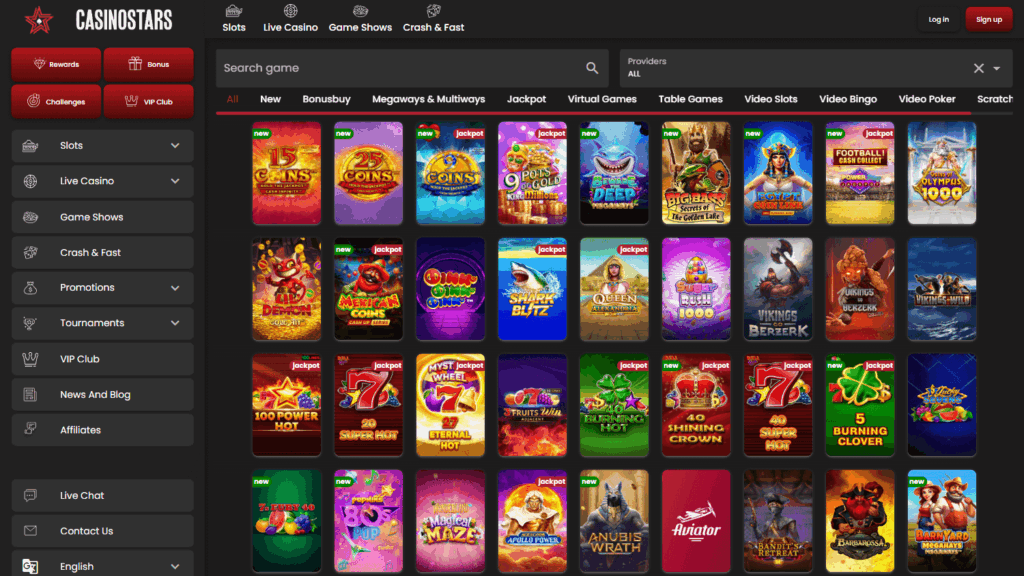Click the CasinoStars star logo
The height and width of the screenshot is (576, 1024).
(x=39, y=20)
